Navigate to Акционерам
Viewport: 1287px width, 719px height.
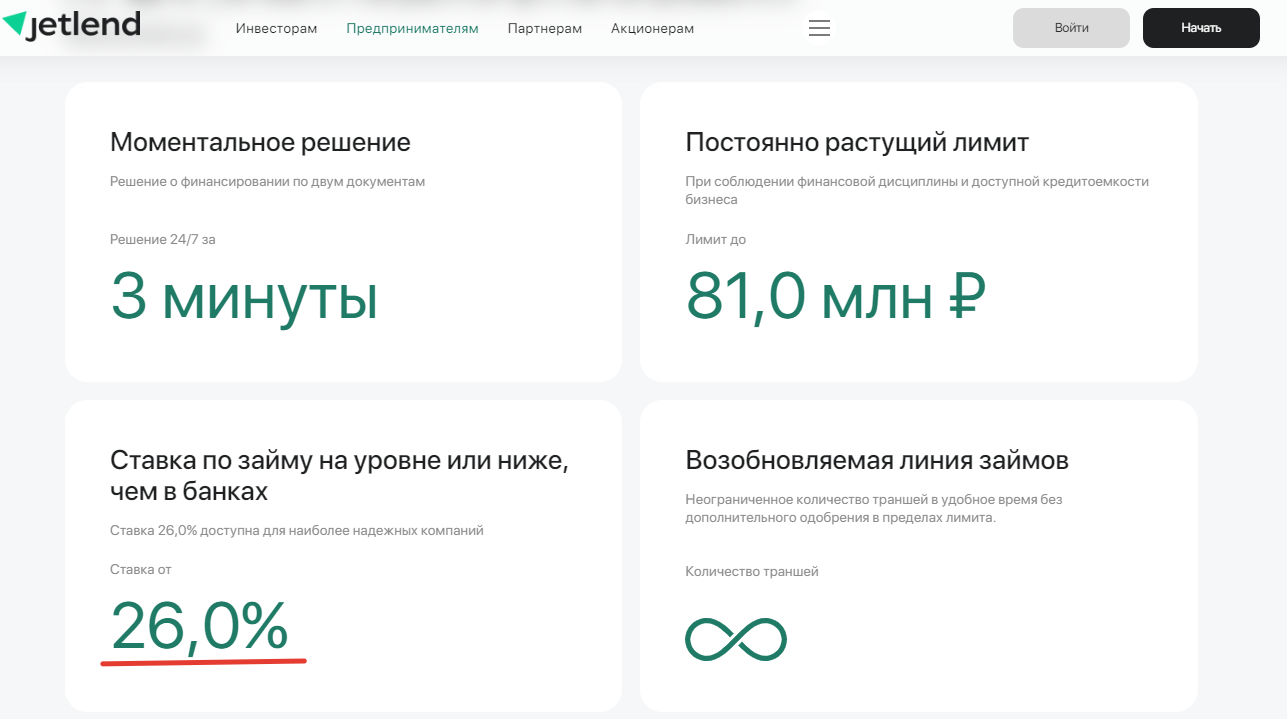point(652,29)
